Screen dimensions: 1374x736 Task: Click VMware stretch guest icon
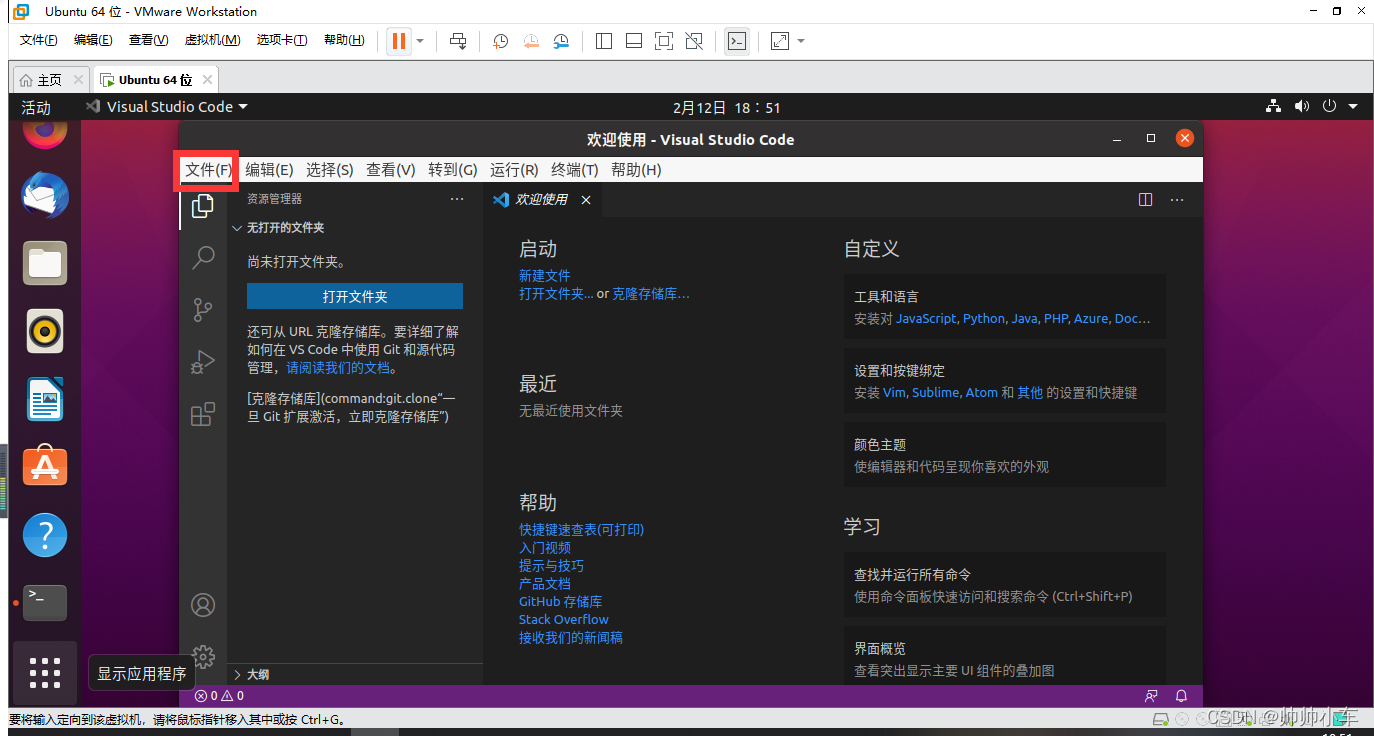tap(780, 41)
